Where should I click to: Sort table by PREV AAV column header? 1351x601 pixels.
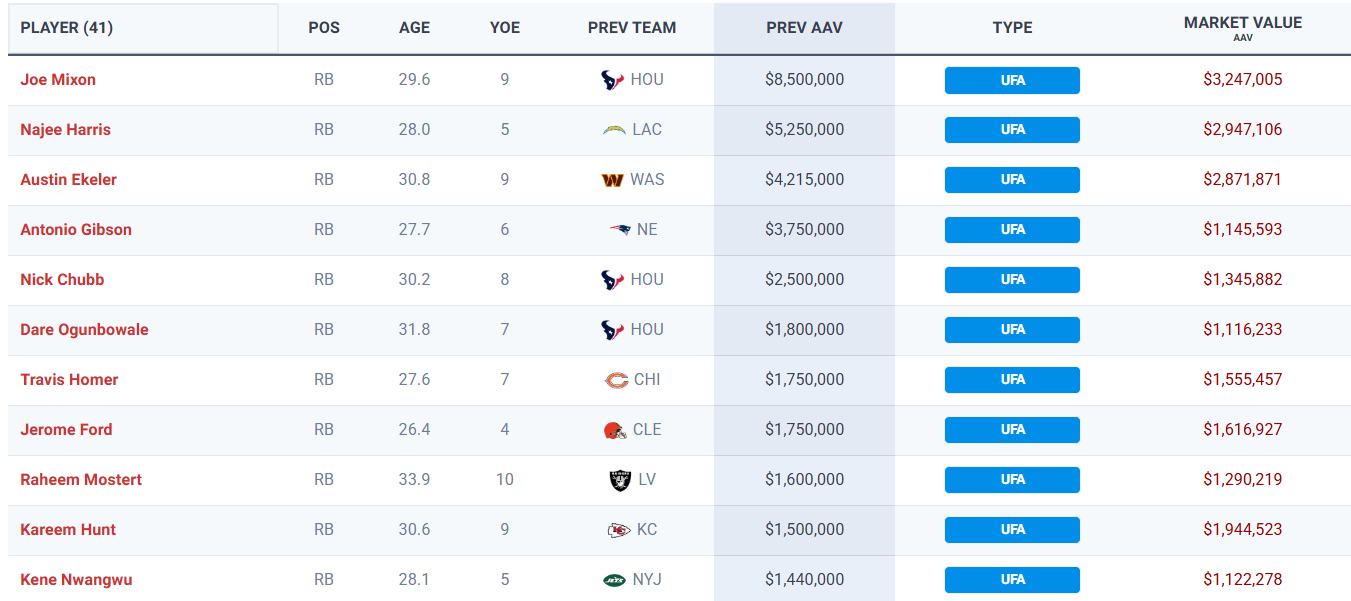click(x=804, y=28)
